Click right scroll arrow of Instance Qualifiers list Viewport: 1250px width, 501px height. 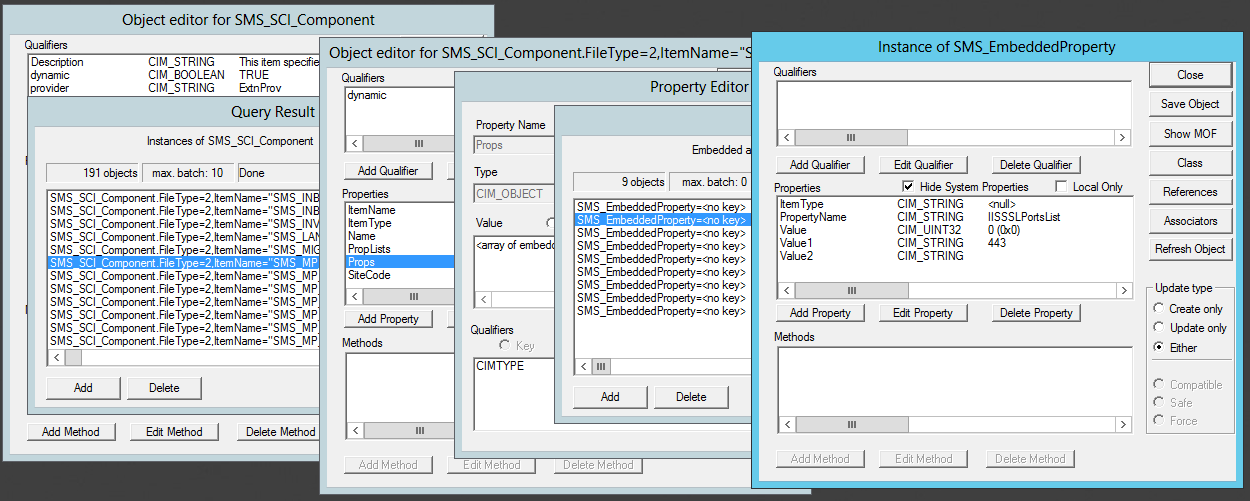click(1123, 138)
